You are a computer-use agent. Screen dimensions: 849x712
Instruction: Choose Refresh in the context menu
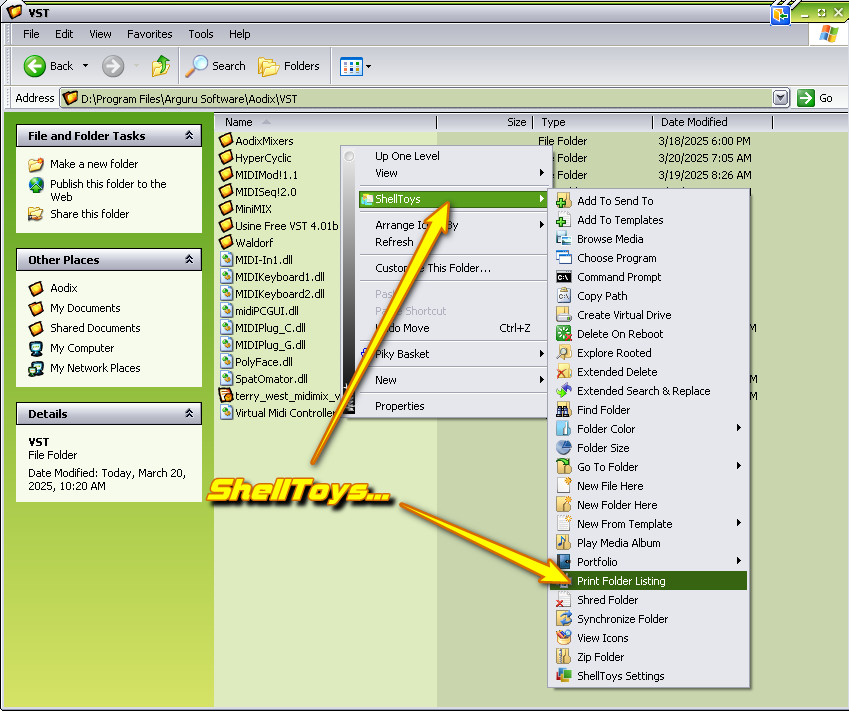pos(394,242)
